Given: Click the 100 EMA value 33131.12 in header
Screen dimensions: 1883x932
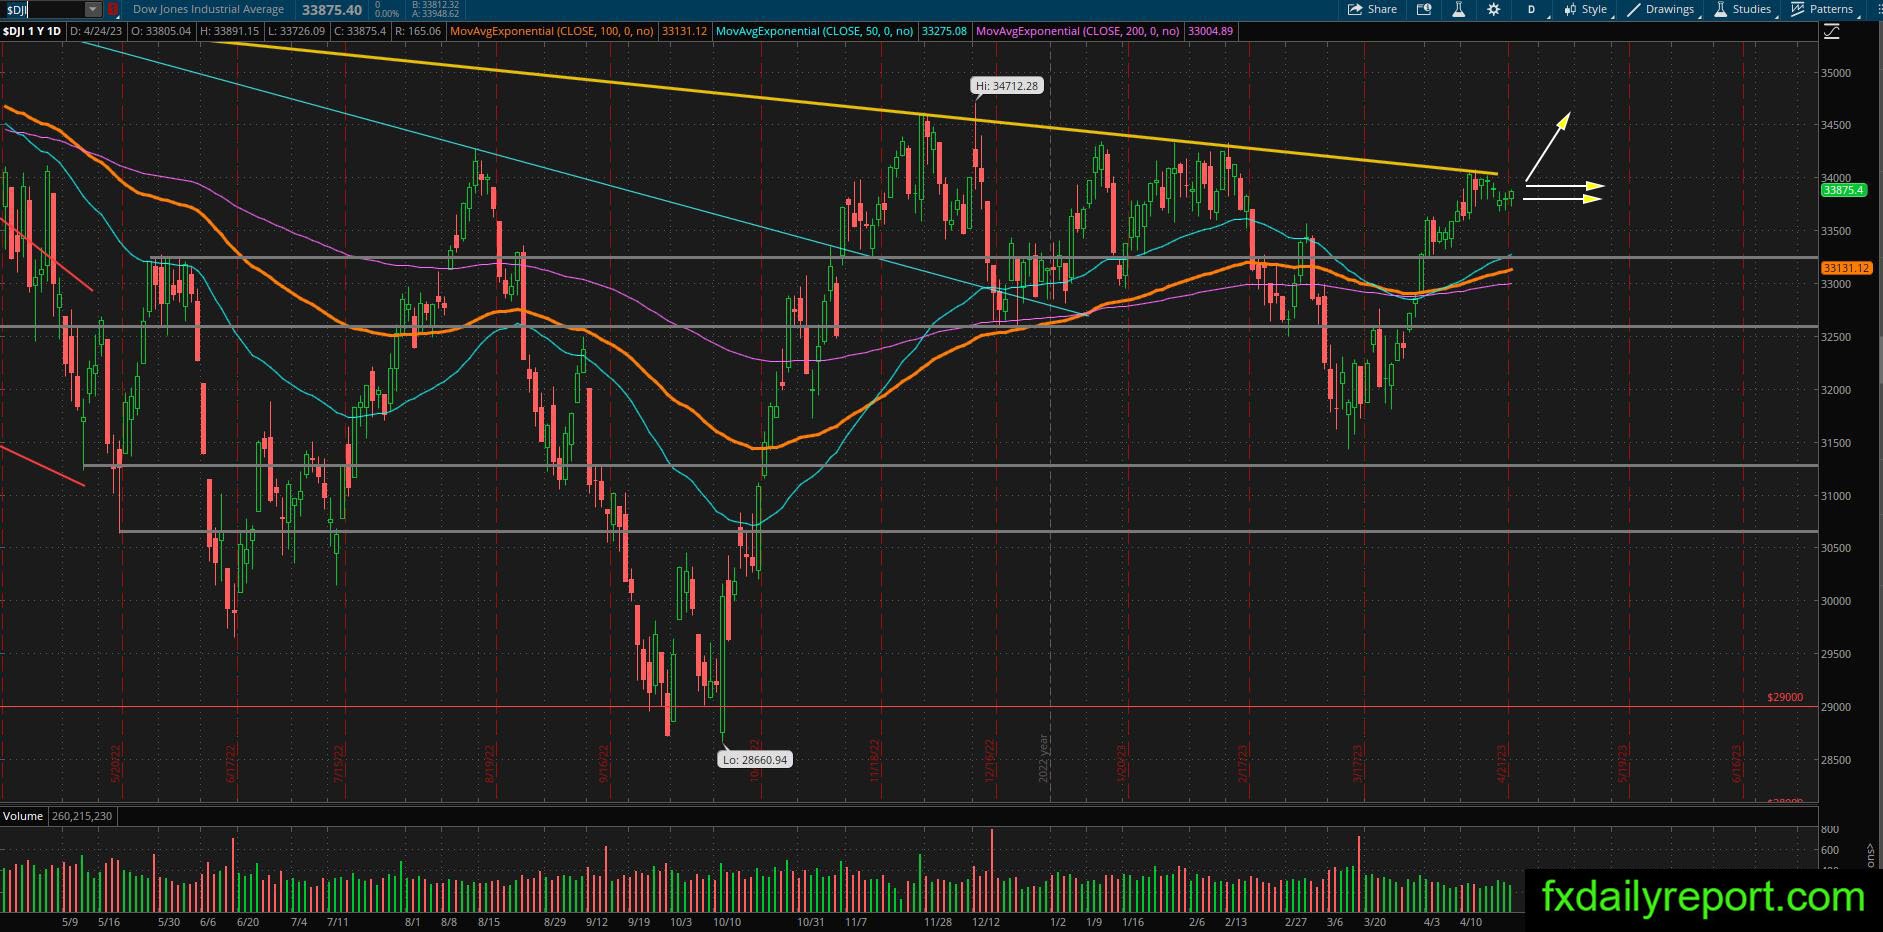Looking at the screenshot, I should (x=684, y=31).
